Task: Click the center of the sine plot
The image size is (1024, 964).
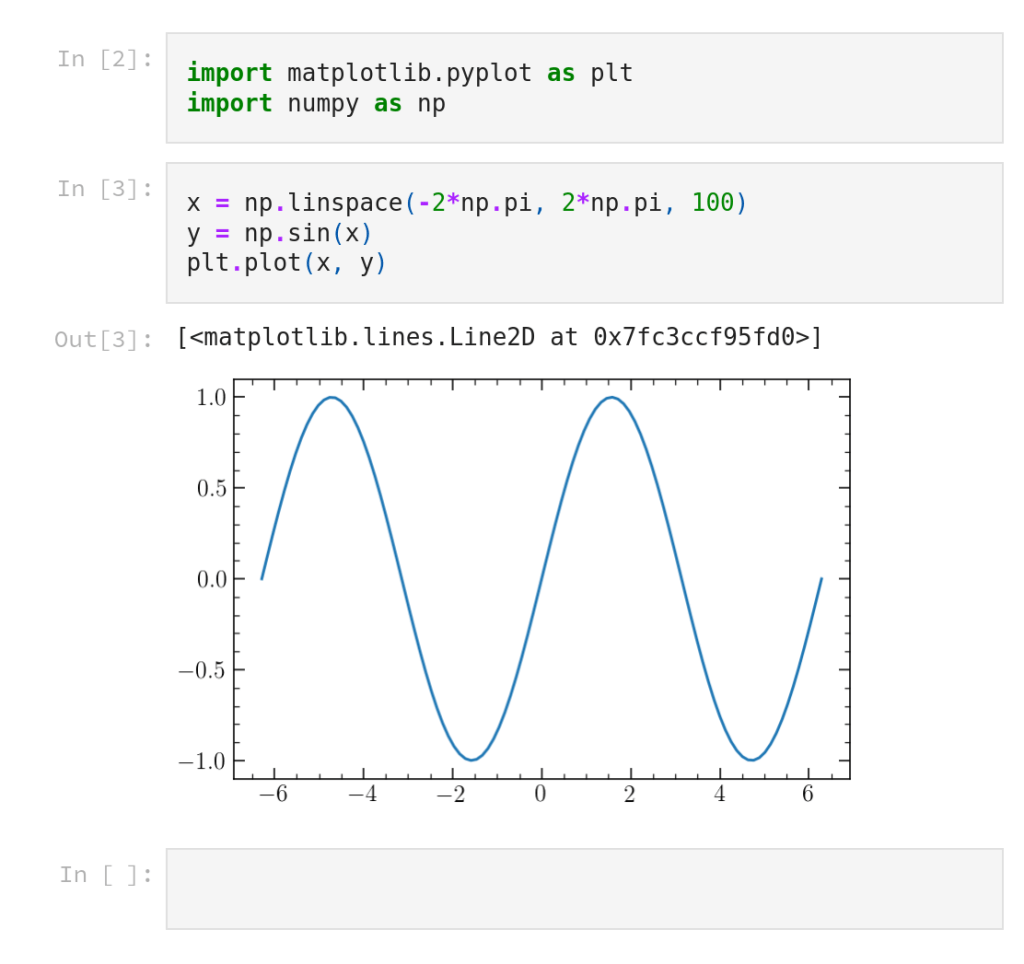Action: click(541, 578)
